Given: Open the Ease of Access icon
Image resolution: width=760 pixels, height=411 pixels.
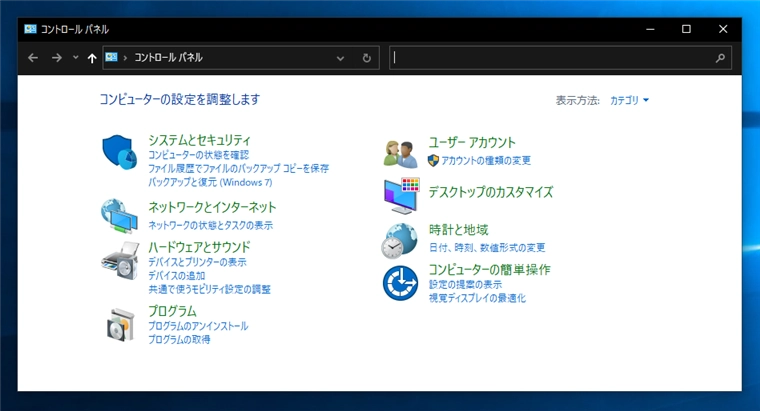Looking at the screenshot, I should [x=400, y=283].
